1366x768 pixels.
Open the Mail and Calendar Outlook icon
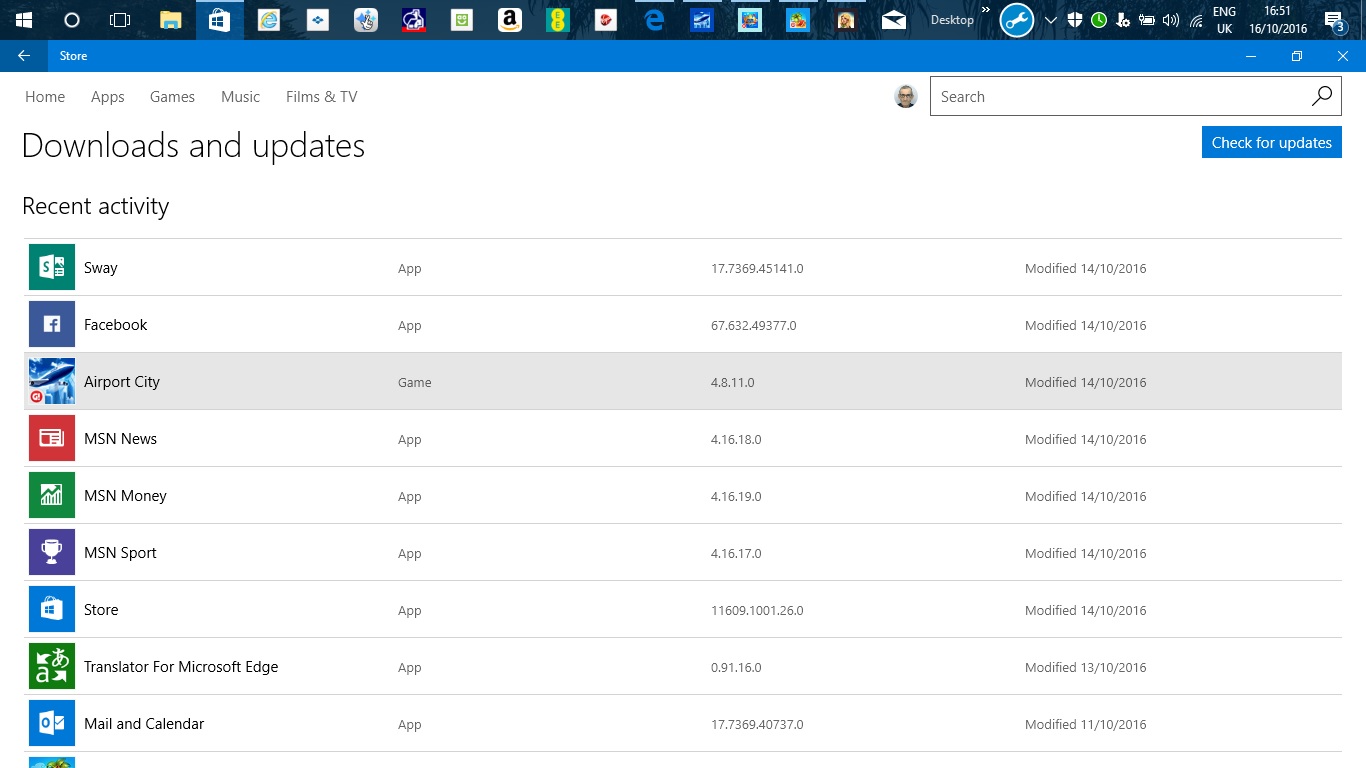(x=52, y=723)
